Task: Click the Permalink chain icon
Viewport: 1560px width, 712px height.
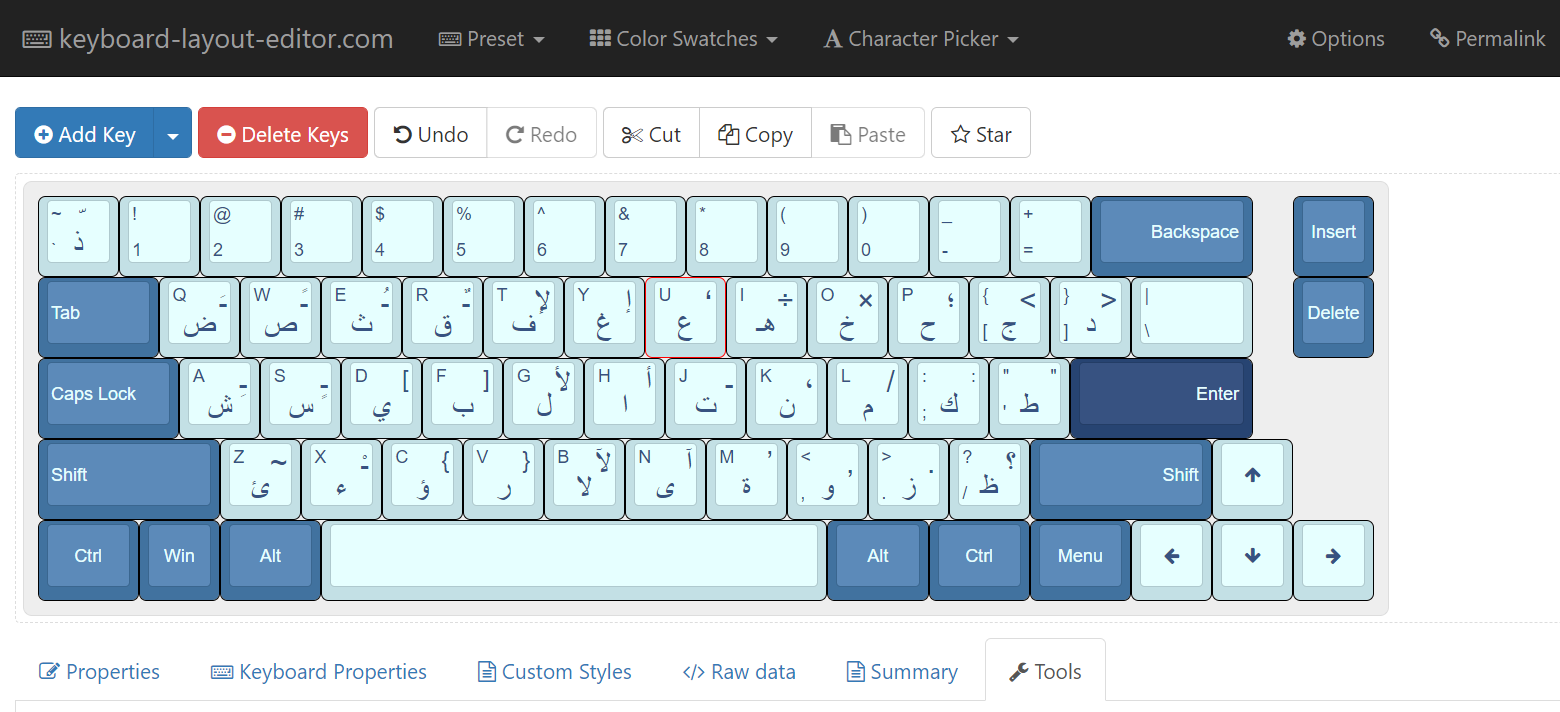Action: click(1440, 38)
